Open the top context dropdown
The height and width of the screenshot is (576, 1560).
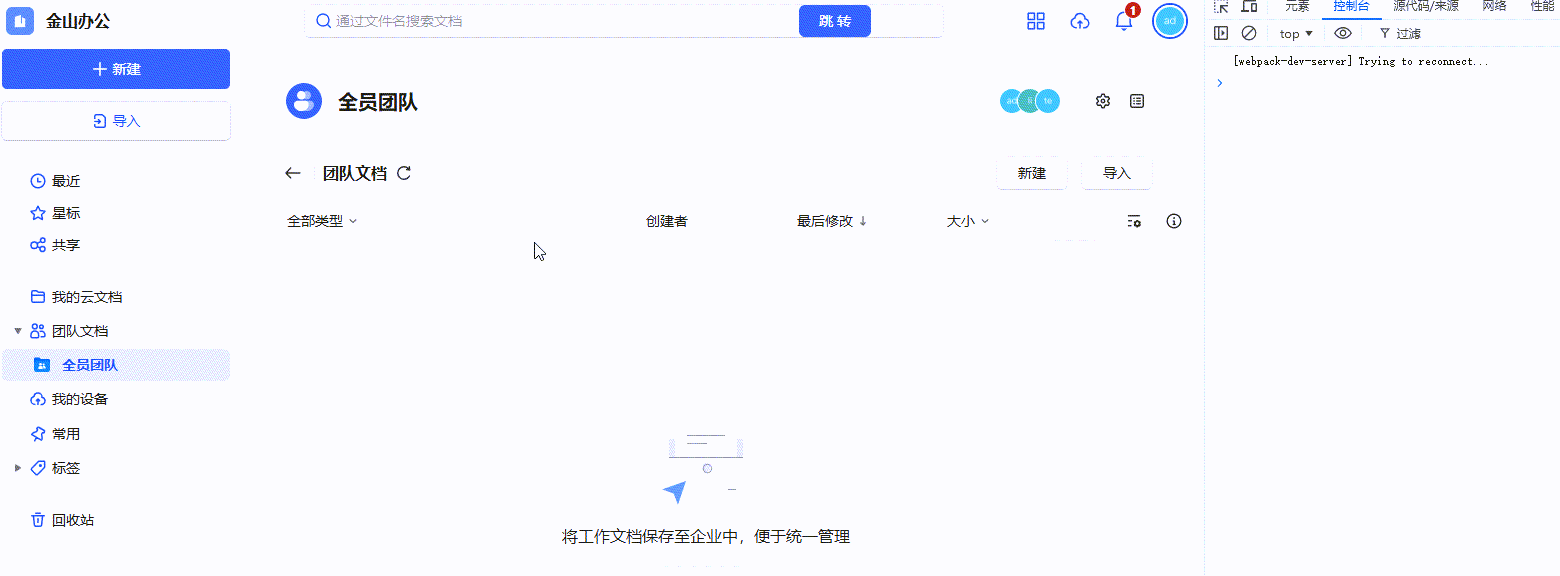[x=1296, y=34]
